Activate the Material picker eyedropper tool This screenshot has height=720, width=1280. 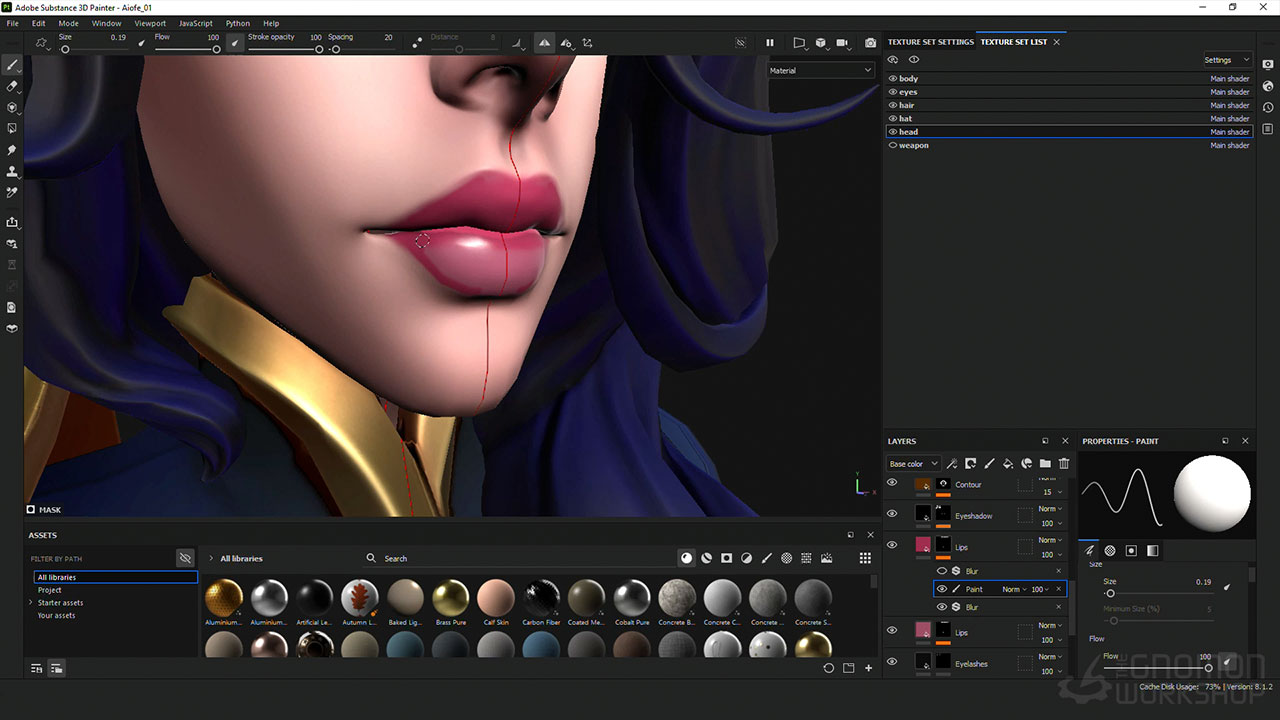click(13, 192)
